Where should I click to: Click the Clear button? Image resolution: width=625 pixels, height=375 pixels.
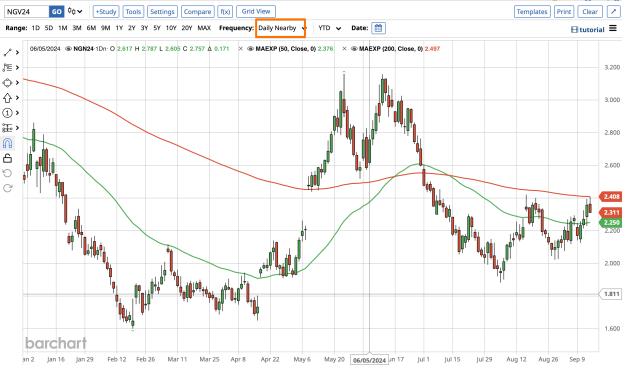tap(590, 12)
